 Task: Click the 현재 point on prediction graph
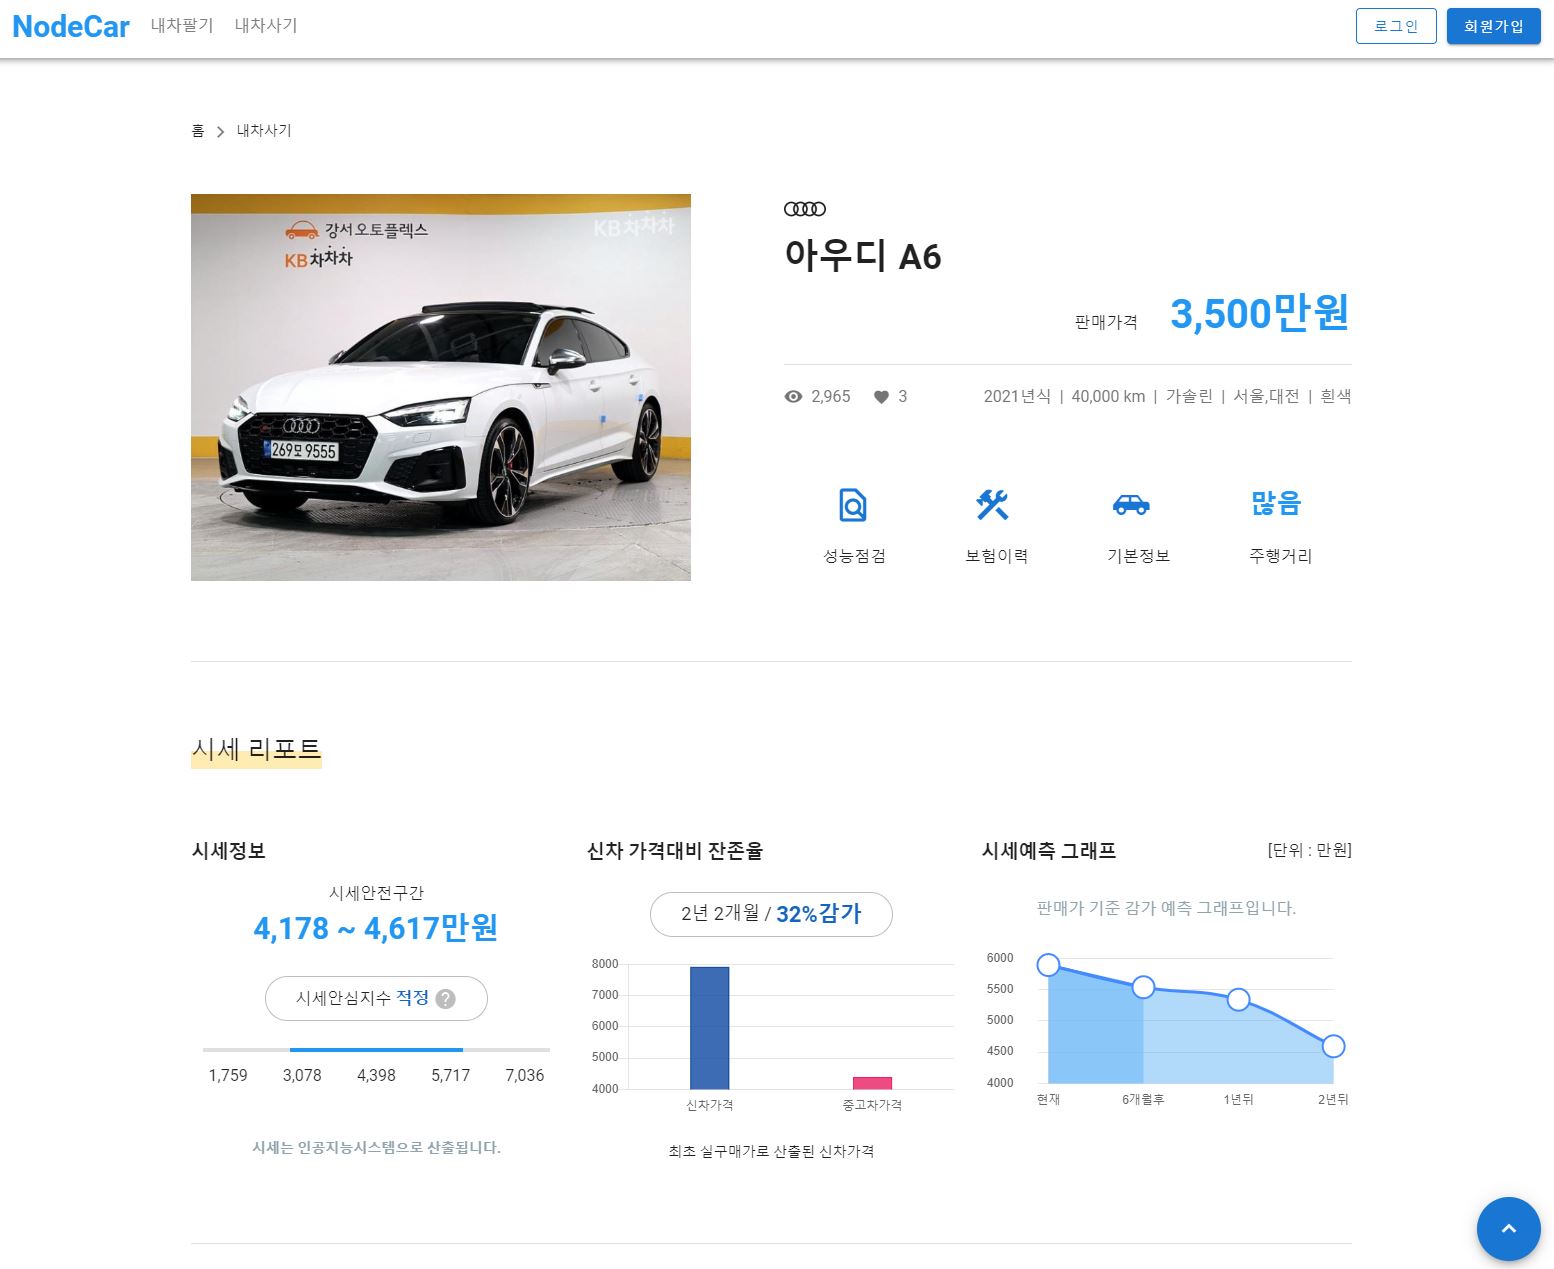tap(1048, 964)
